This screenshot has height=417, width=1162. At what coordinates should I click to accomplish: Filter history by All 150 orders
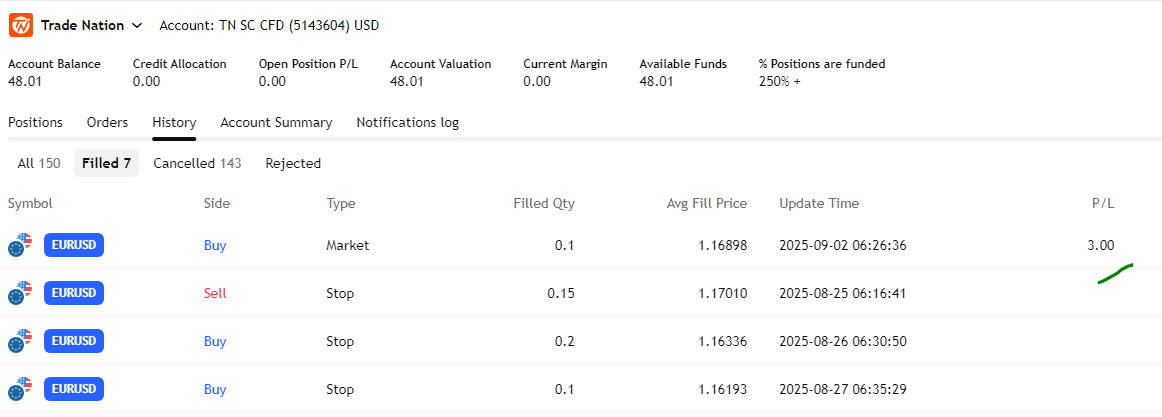[x=39, y=163]
